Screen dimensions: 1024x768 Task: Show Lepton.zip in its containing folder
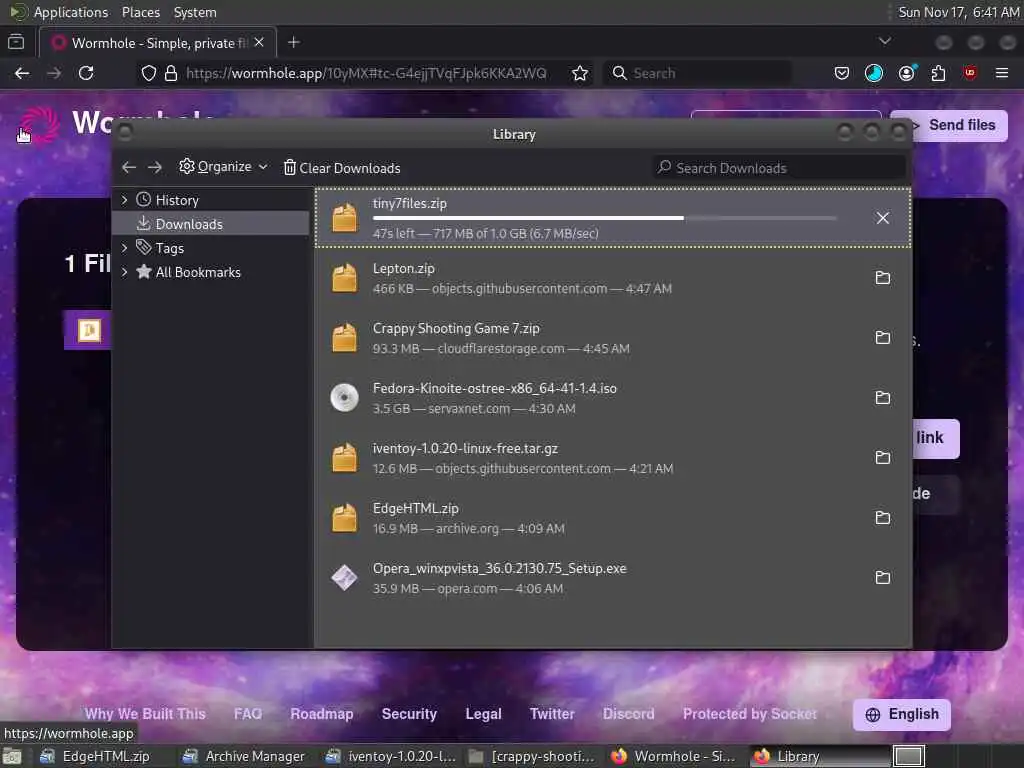(x=882, y=278)
